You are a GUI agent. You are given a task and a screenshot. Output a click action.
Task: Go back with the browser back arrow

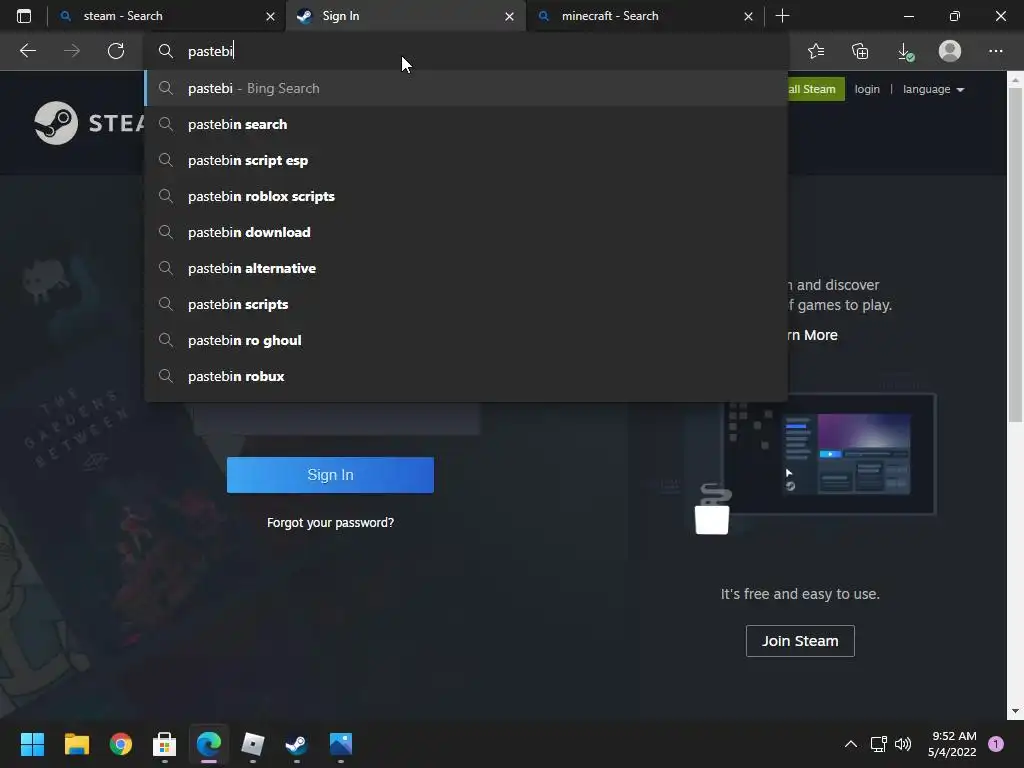(x=27, y=51)
